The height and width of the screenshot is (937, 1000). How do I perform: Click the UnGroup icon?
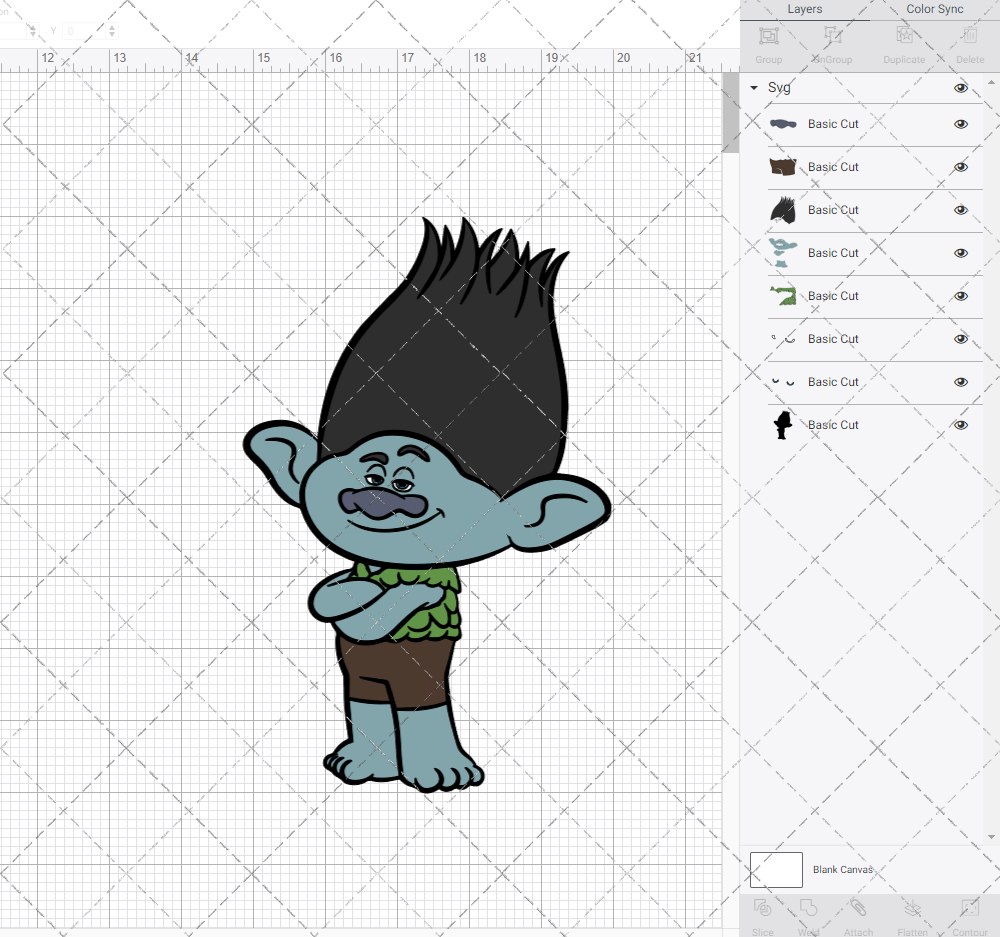pos(833,36)
